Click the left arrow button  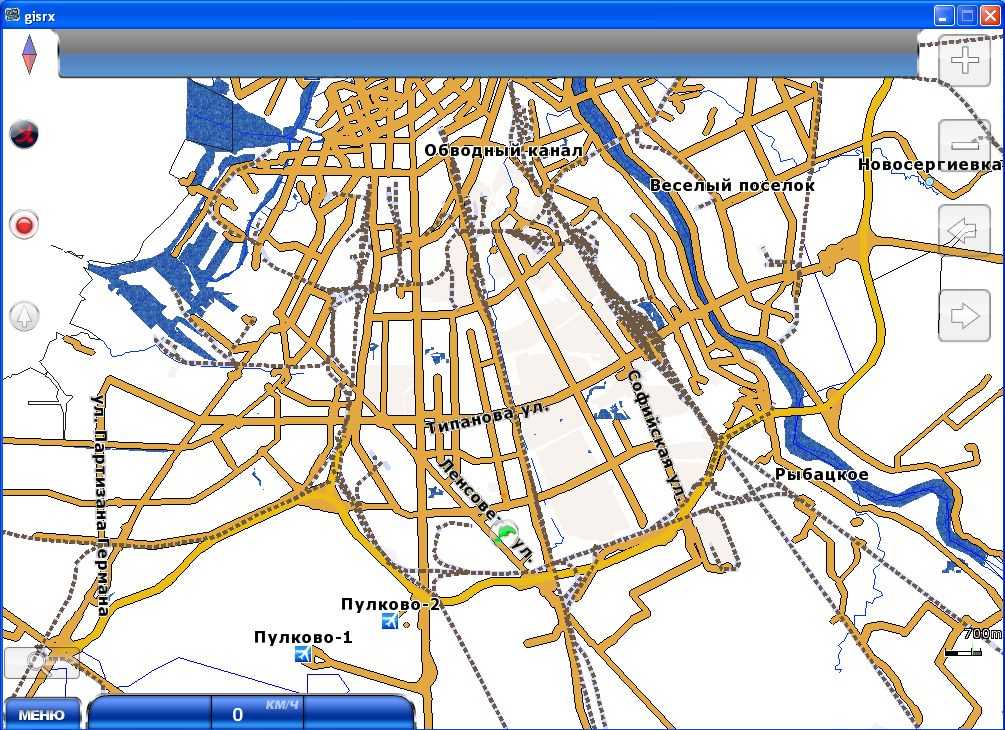click(x=964, y=232)
